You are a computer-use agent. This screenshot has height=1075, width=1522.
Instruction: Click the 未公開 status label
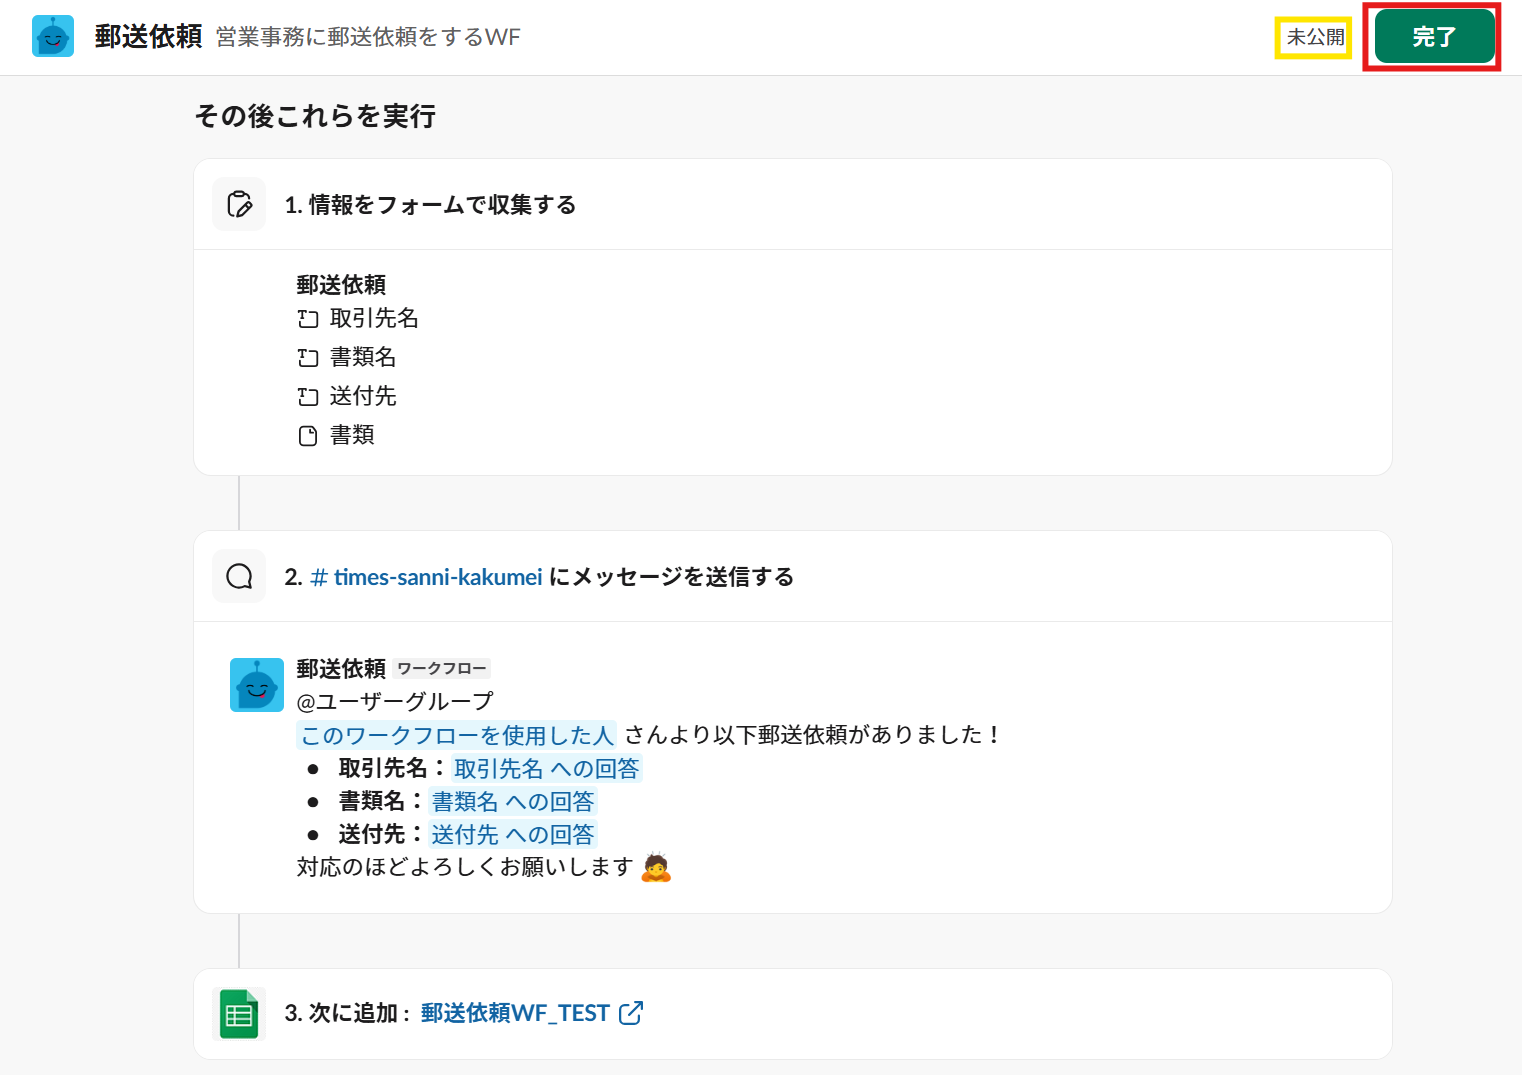point(1314,38)
